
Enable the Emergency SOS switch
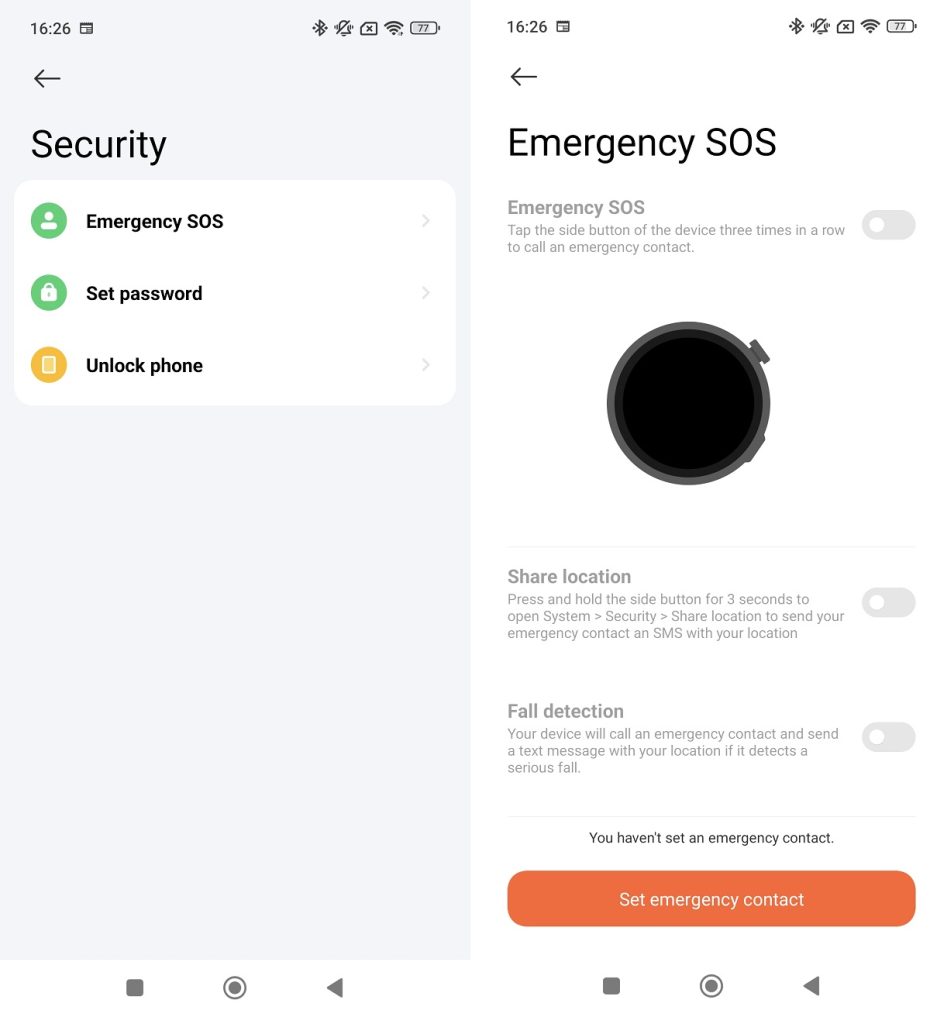888,225
